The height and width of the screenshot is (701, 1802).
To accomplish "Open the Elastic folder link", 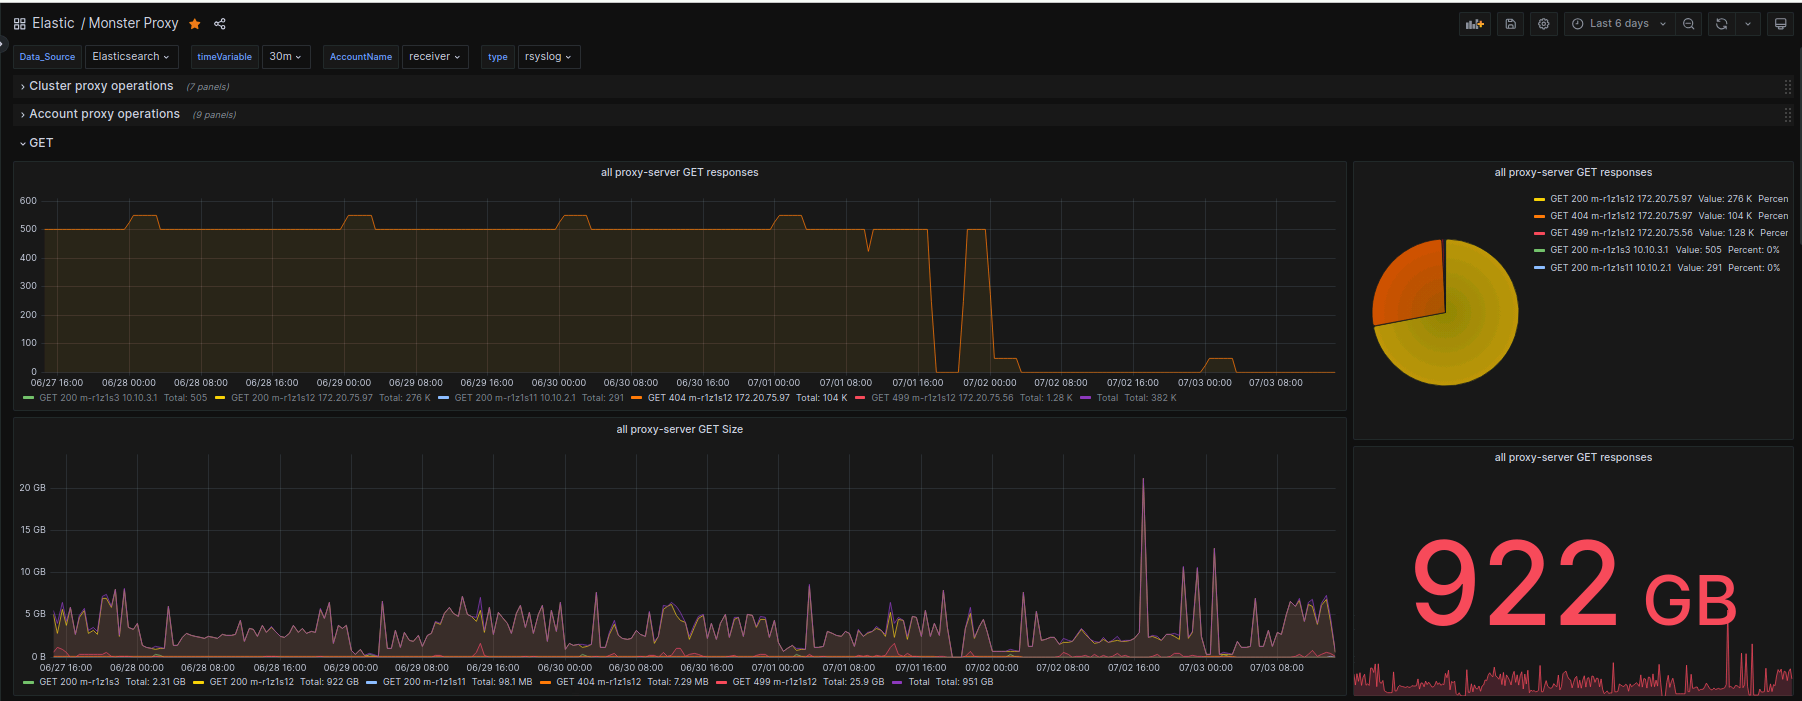I will pos(53,24).
